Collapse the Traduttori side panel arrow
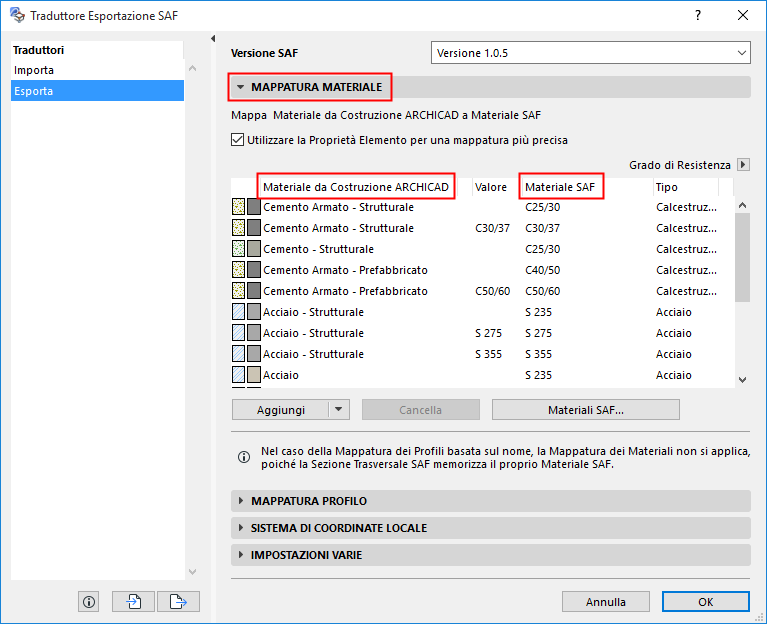 (213, 38)
